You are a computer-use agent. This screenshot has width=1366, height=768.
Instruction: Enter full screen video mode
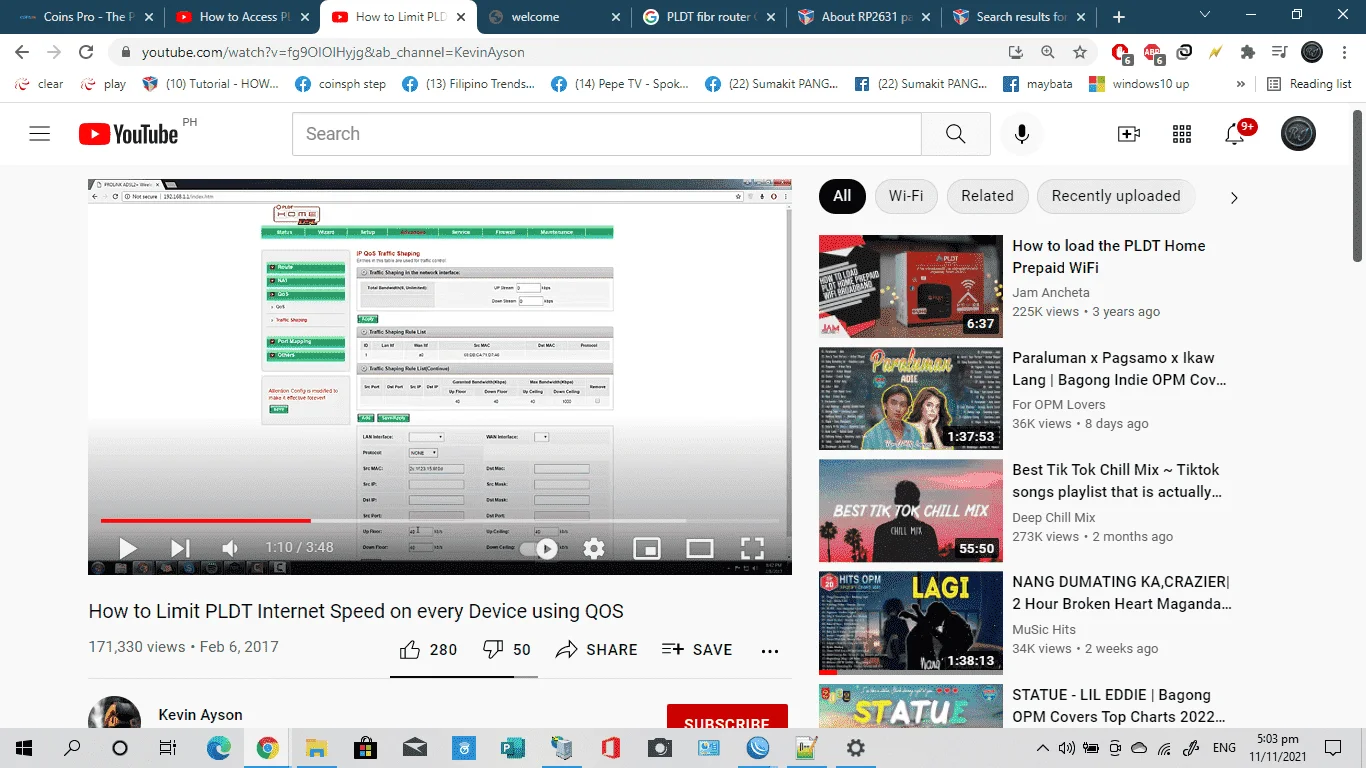pyautogui.click(x=752, y=548)
